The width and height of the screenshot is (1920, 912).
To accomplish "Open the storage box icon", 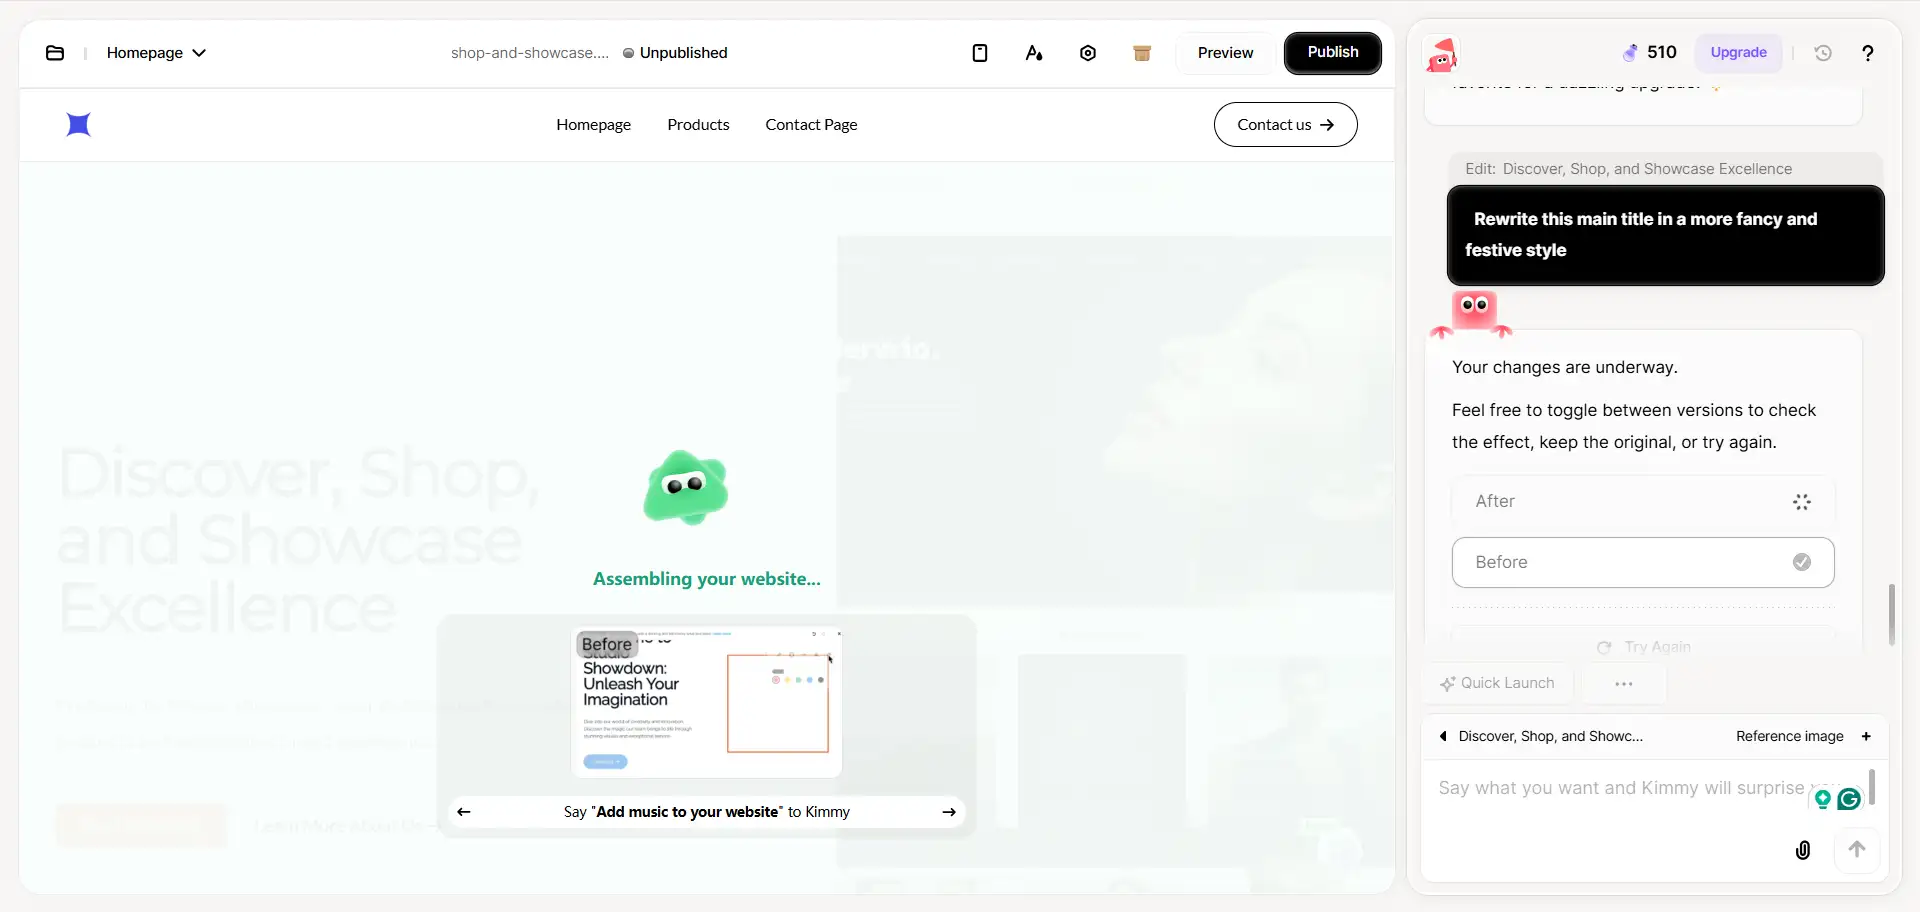I will point(1142,53).
